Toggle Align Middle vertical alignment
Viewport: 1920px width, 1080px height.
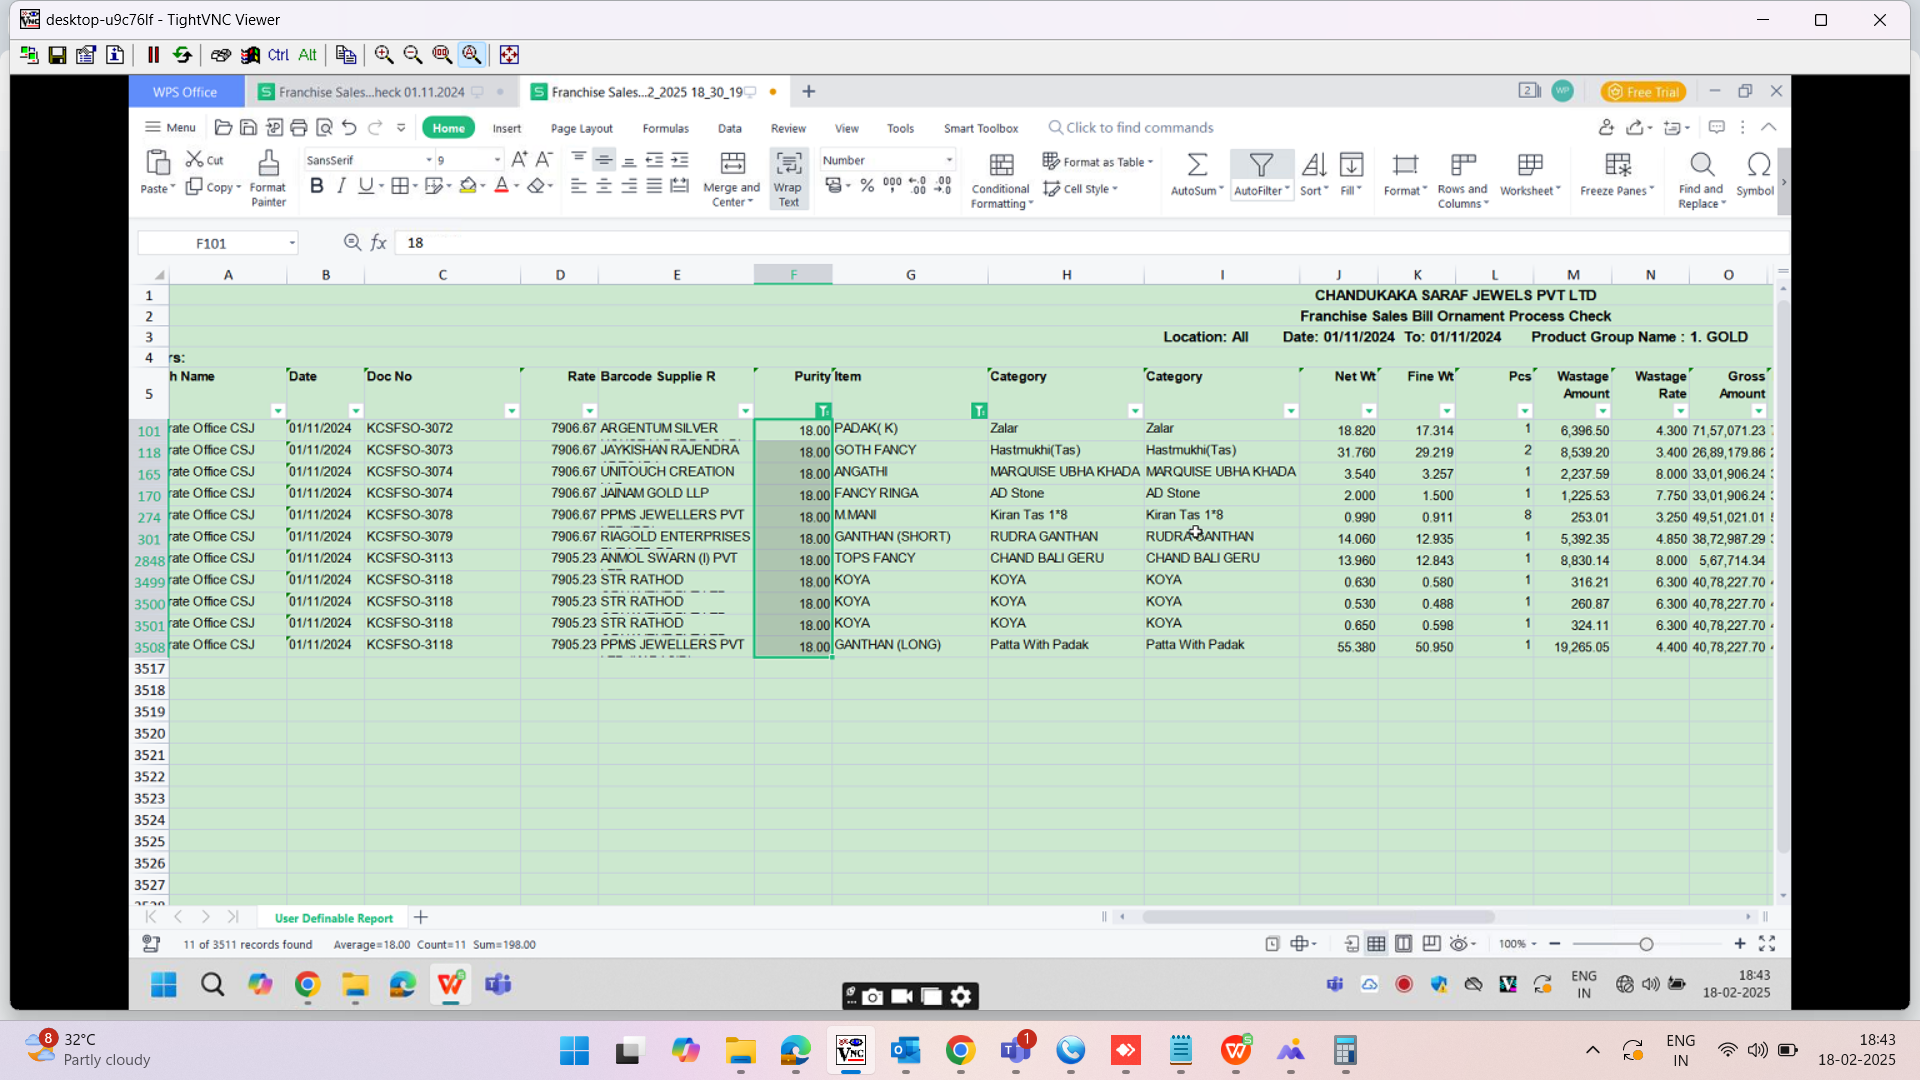[x=604, y=160]
